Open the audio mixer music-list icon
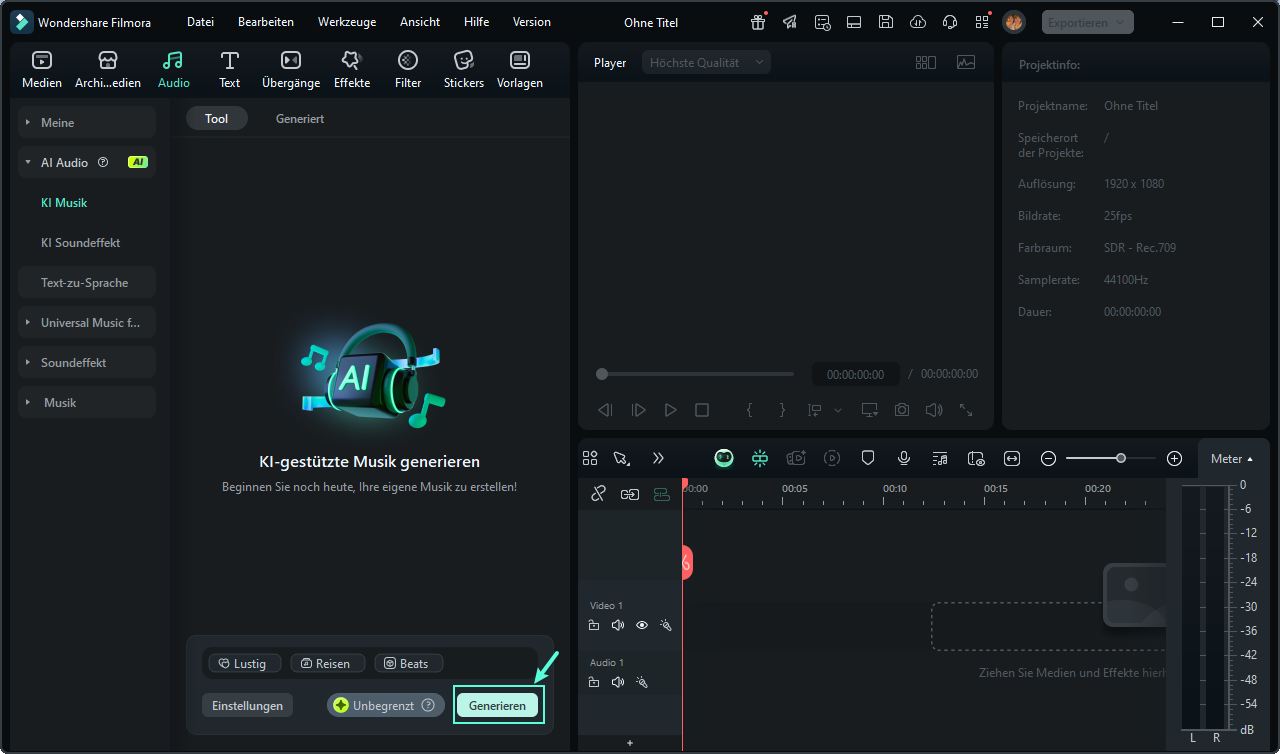Screen dimensions: 1280x754 click(940, 458)
